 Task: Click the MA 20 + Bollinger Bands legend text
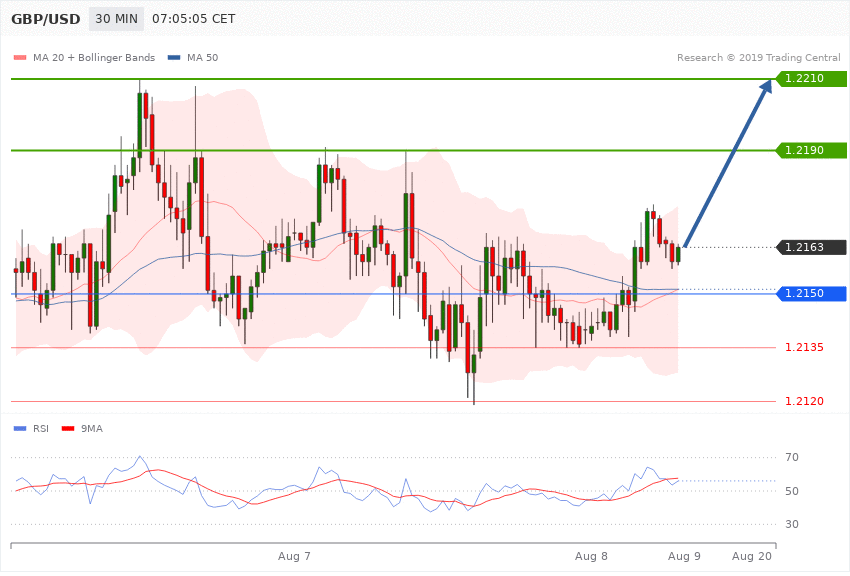coord(94,57)
